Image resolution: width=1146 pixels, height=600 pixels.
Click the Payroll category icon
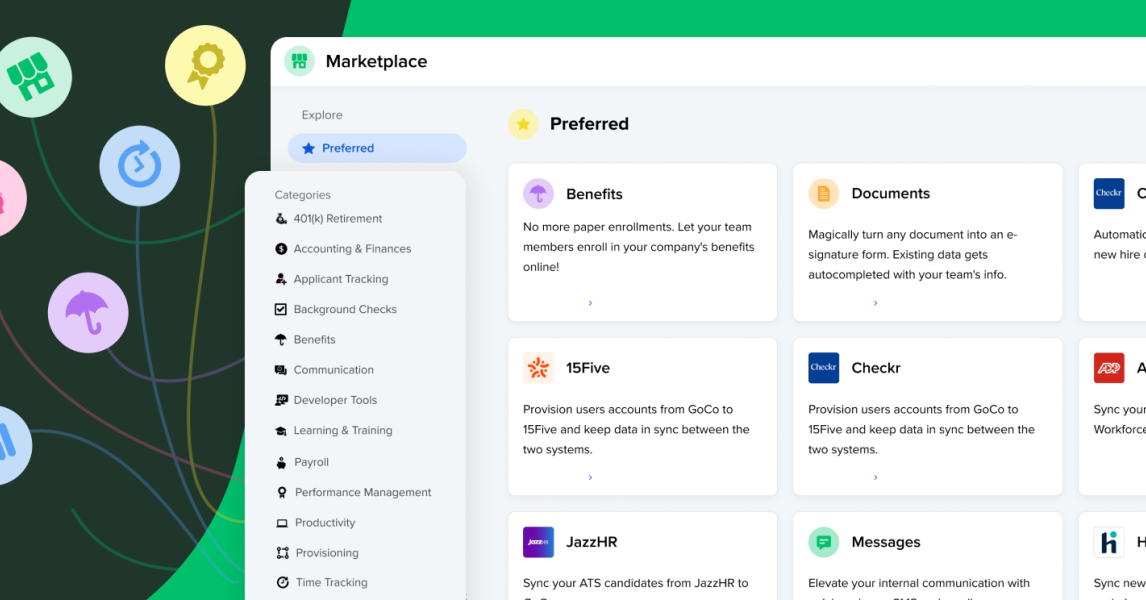[x=281, y=461]
